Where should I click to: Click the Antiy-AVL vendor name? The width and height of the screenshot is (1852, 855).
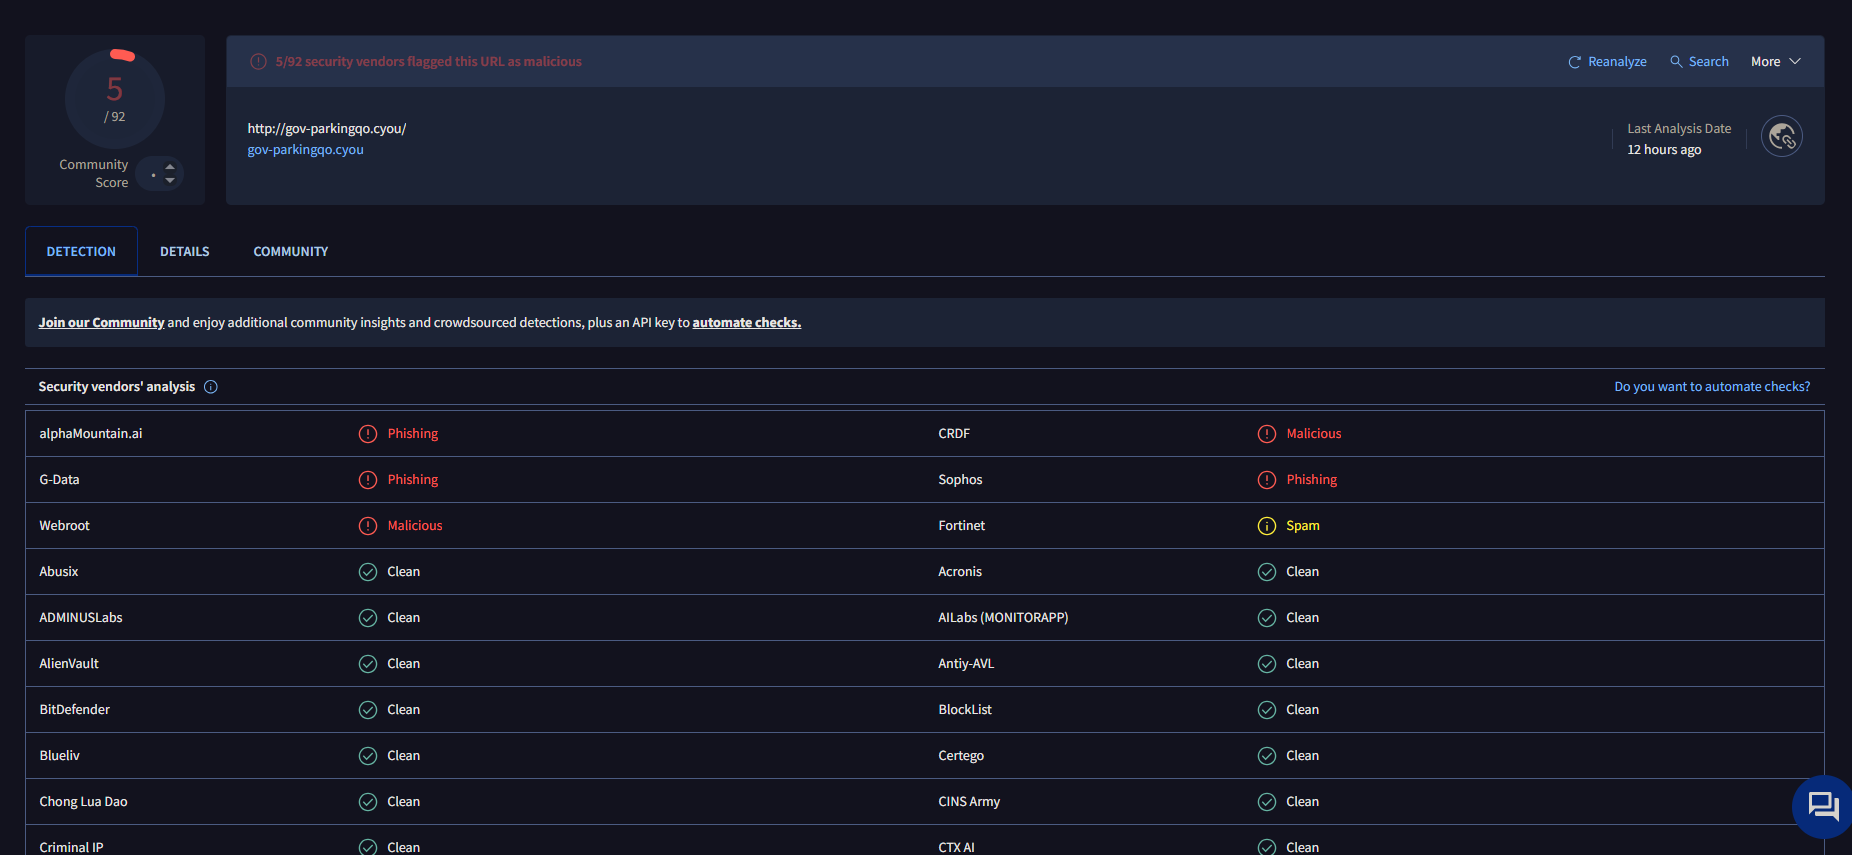[966, 664]
